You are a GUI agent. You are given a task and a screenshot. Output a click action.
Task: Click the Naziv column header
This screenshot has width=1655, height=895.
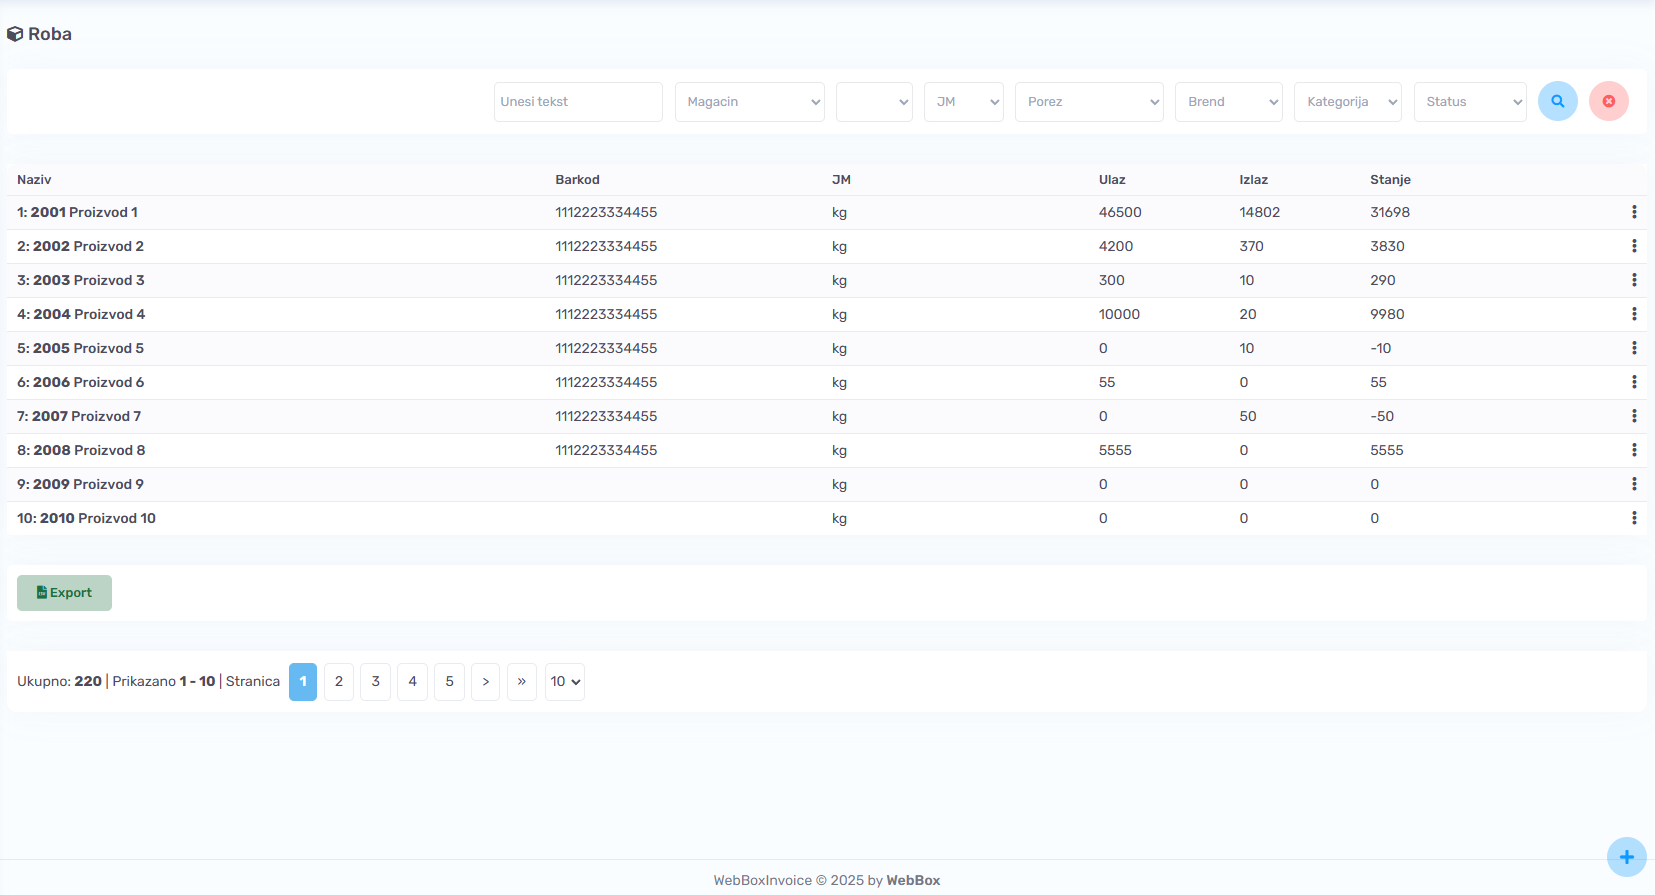coord(34,180)
